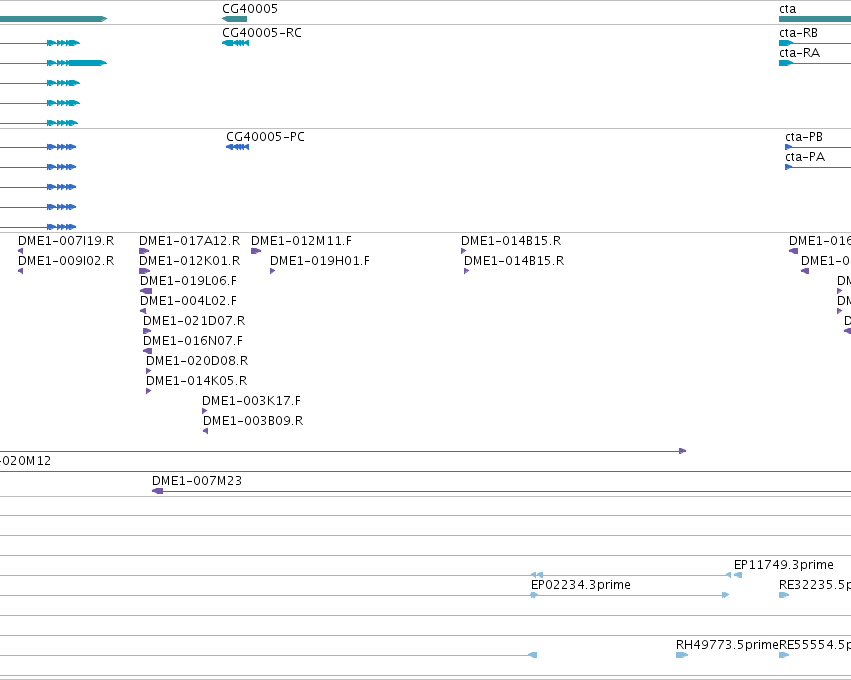
Task: Select the RE32235.5prime arrow glyph
Action: 784,595
